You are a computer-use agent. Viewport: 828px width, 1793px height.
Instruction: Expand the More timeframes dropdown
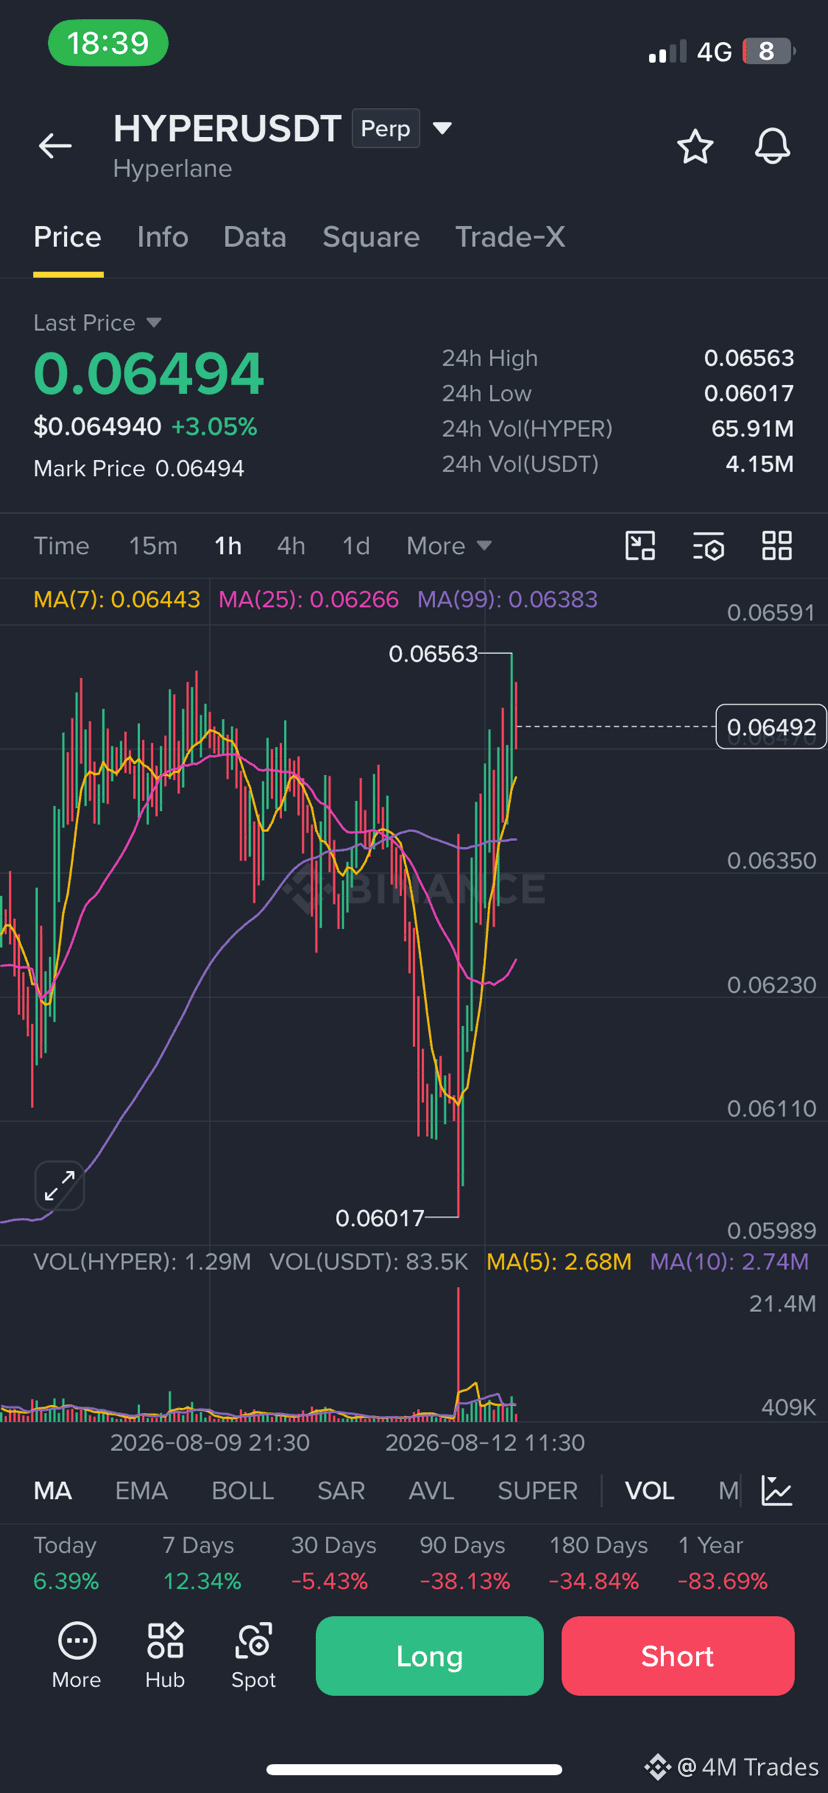click(449, 546)
